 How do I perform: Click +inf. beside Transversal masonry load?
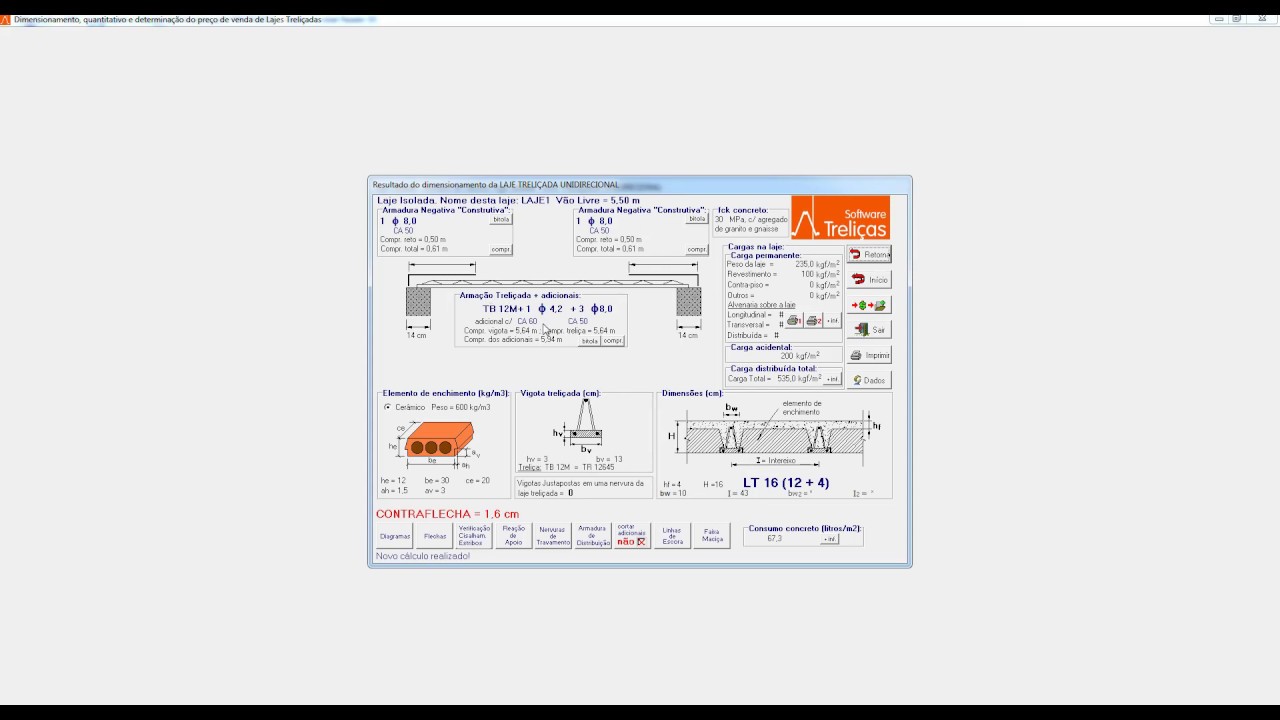coord(832,321)
